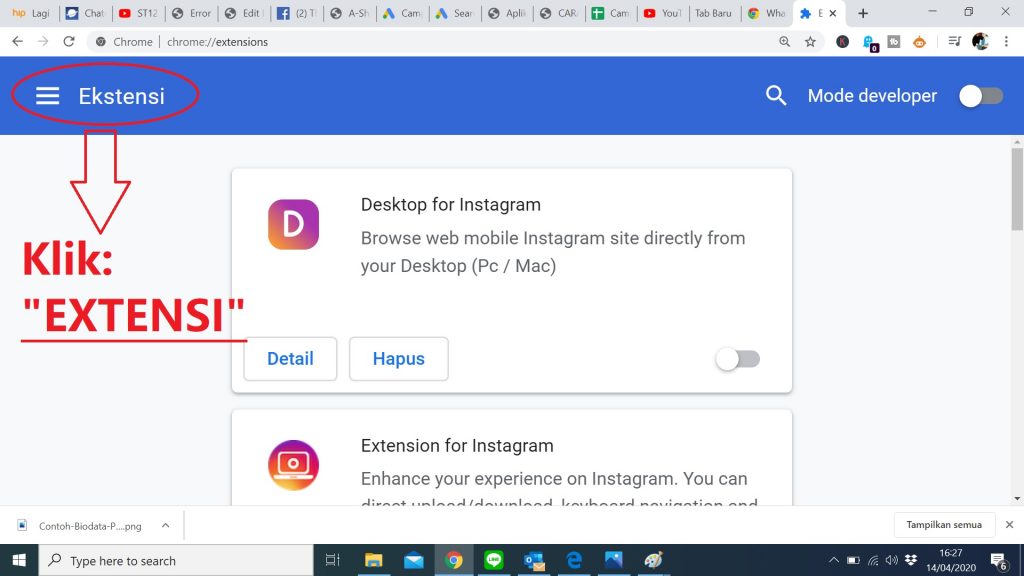Enable the Mode developer toggle

coord(980,96)
